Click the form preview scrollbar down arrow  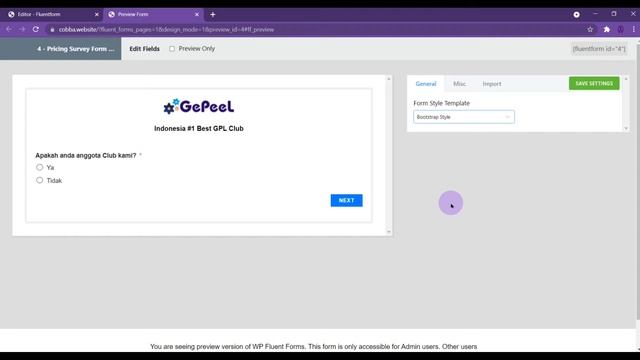(x=389, y=232)
